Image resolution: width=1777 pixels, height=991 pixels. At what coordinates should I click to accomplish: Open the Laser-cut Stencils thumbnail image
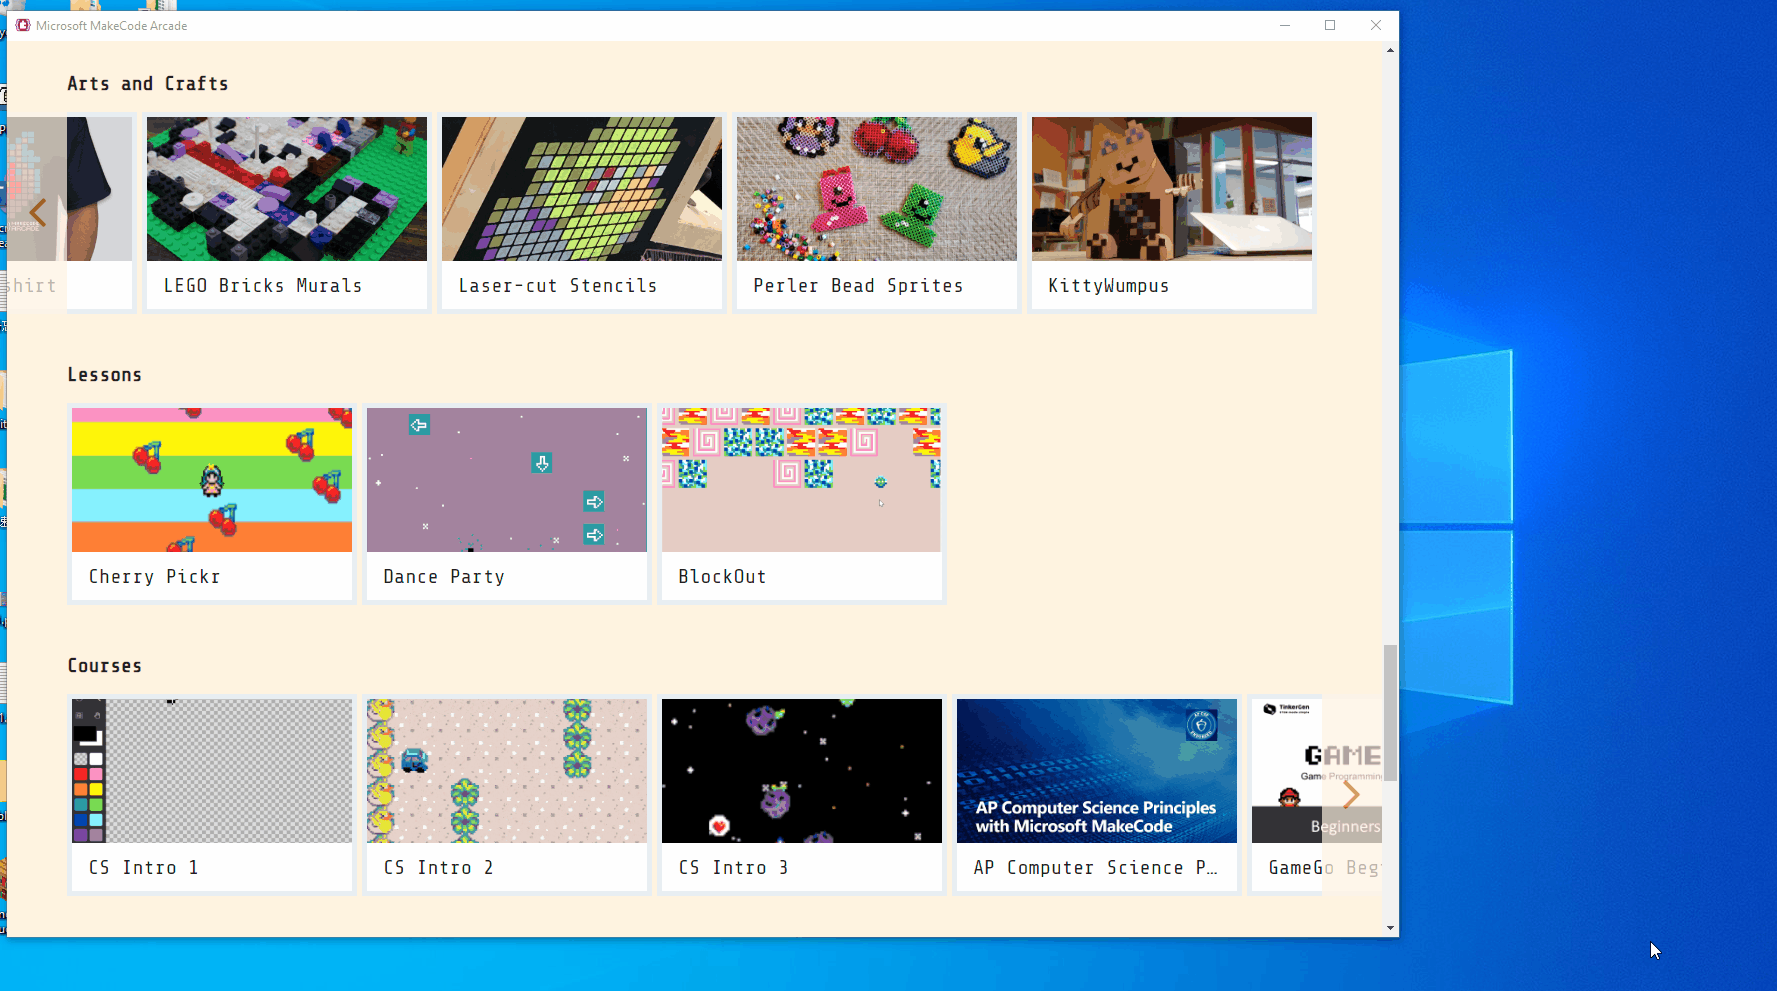tap(582, 189)
